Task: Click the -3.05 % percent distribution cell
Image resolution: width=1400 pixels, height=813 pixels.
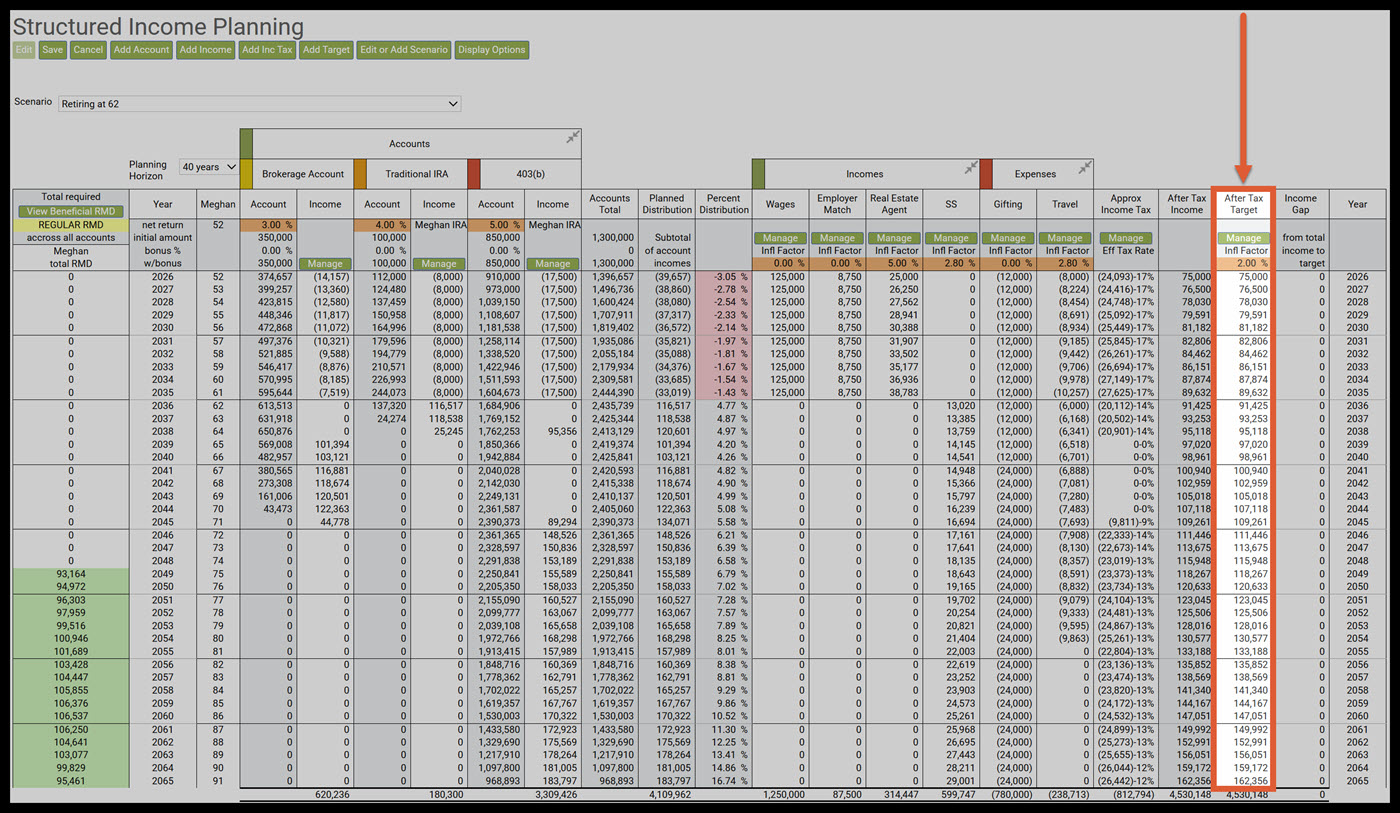Action: (723, 277)
